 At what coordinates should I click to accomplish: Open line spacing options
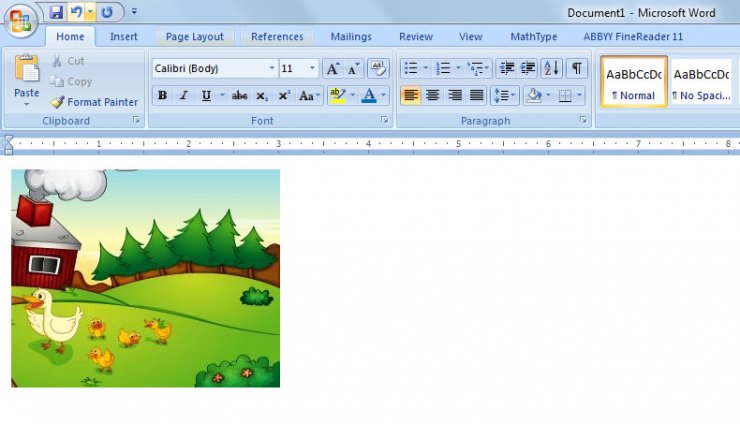point(505,95)
